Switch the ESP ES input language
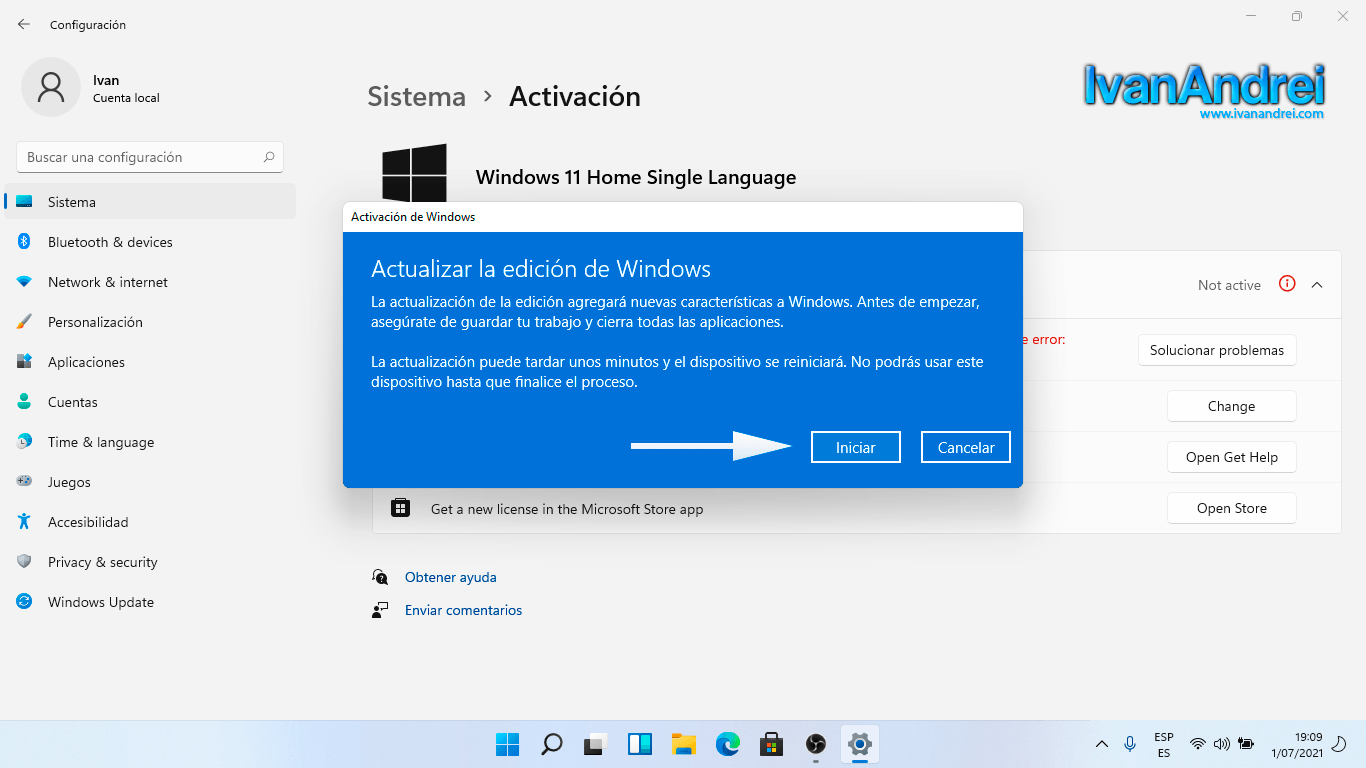The image size is (1366, 768). pyautogui.click(x=1164, y=744)
